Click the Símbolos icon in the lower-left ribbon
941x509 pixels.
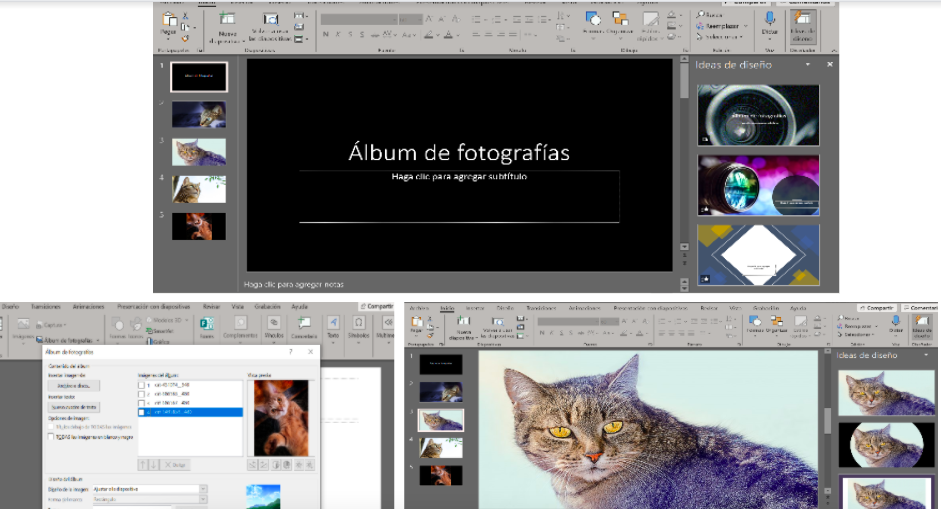pos(358,323)
